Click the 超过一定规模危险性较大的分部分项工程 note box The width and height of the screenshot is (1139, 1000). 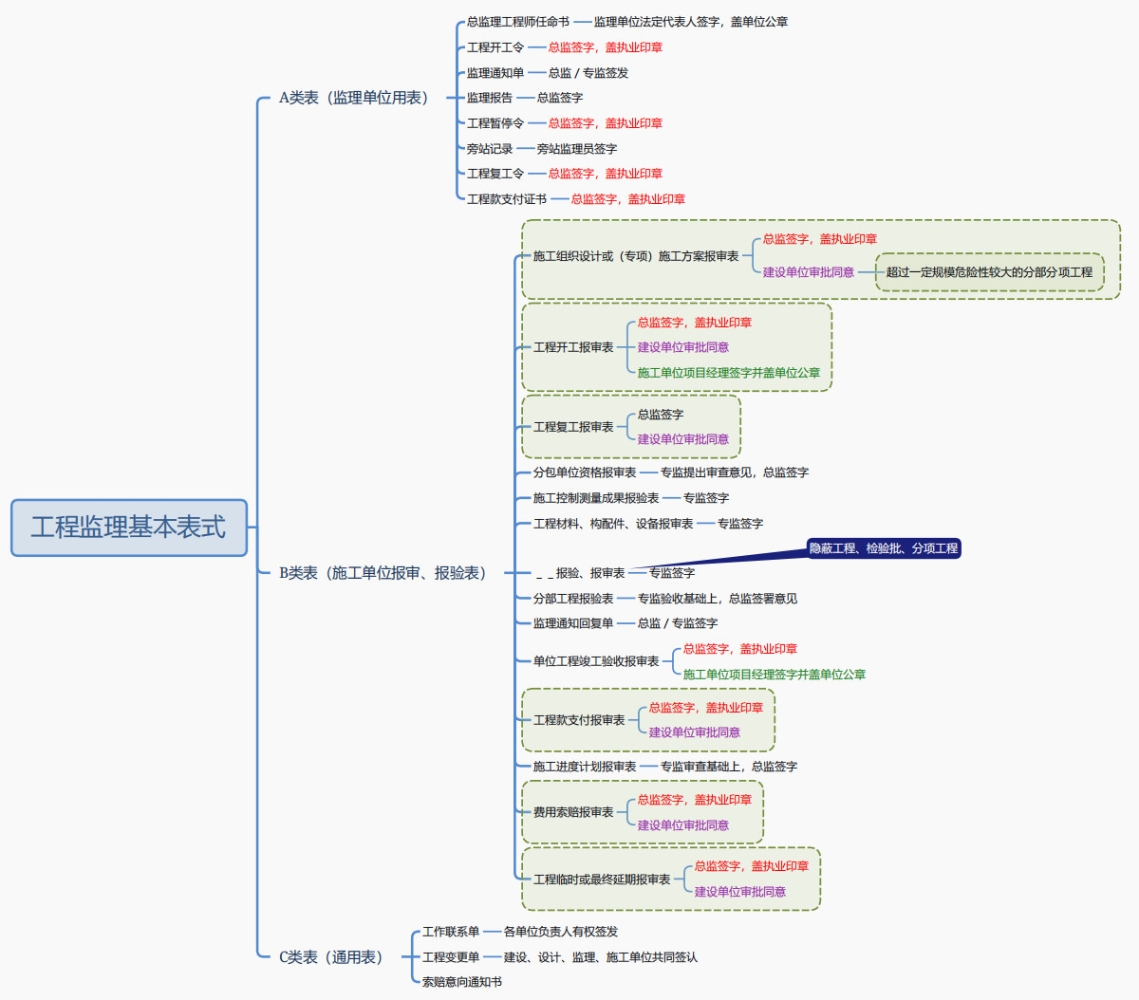pos(989,271)
